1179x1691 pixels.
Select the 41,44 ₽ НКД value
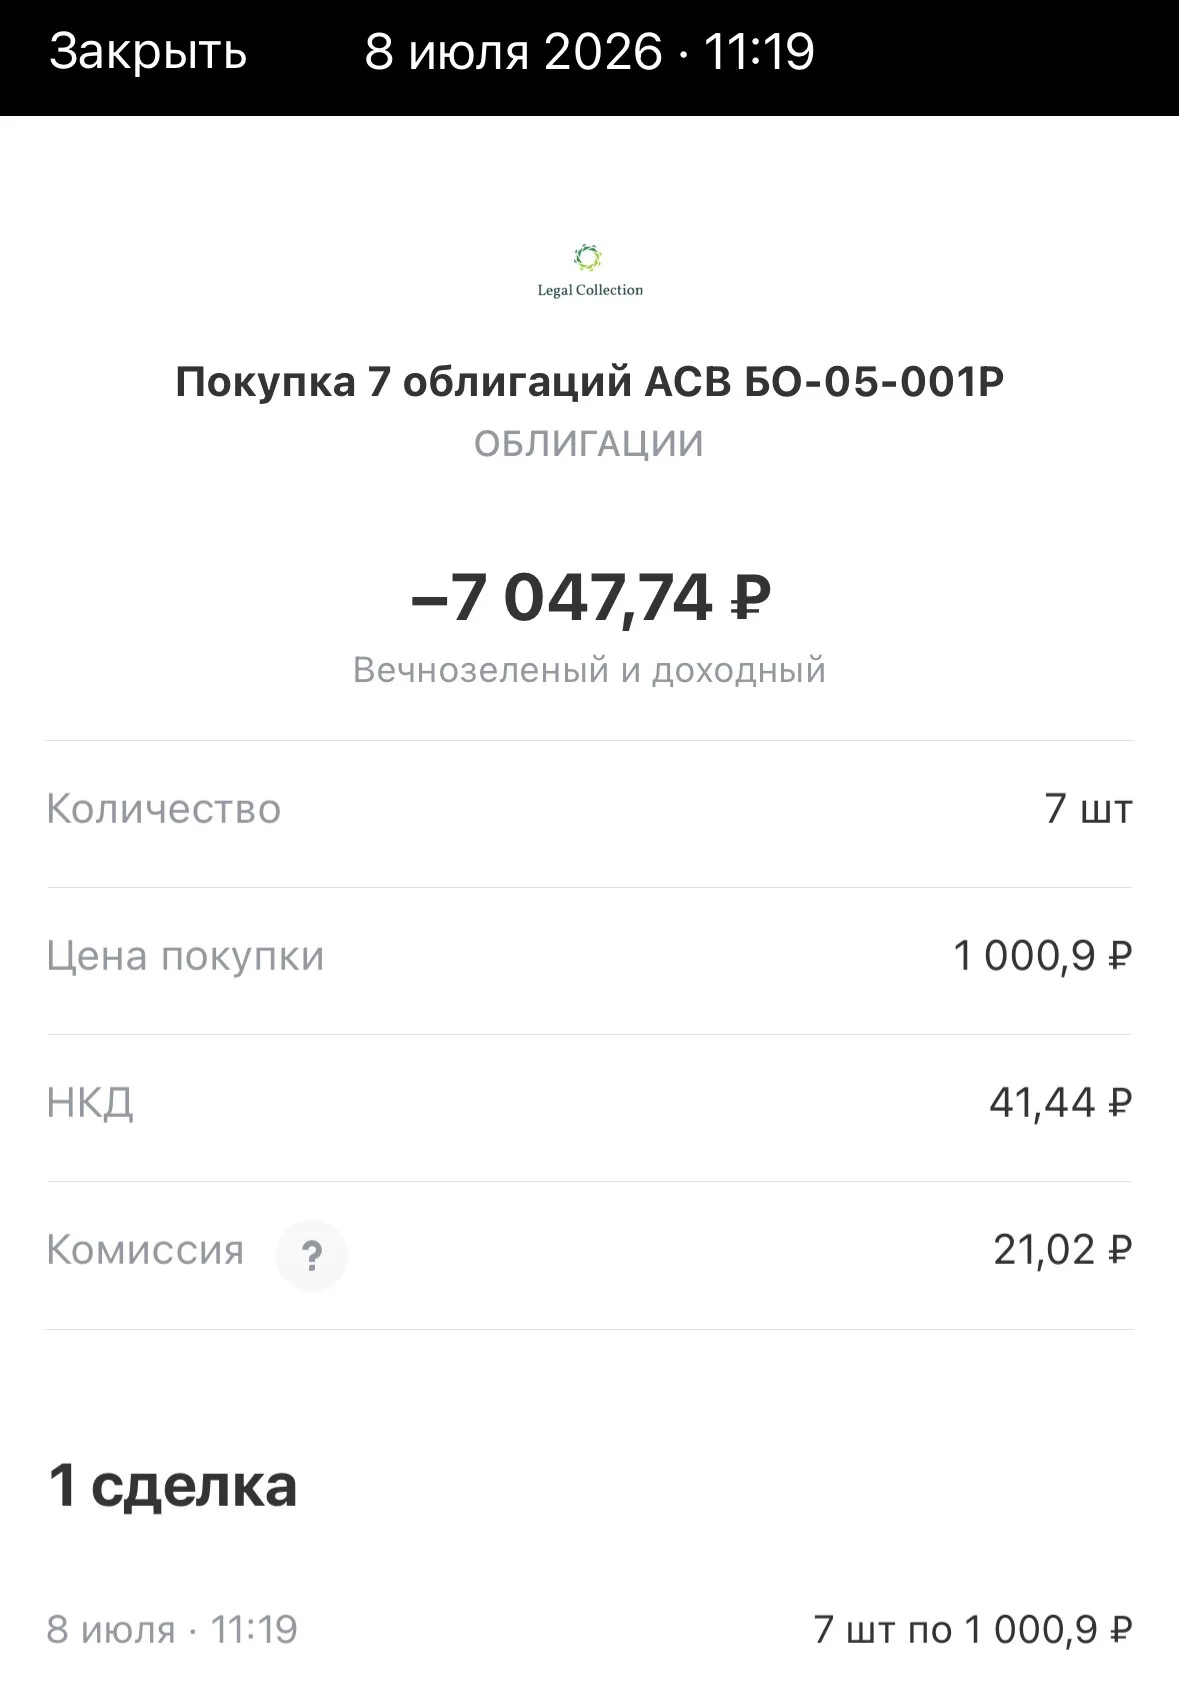pos(1061,1103)
